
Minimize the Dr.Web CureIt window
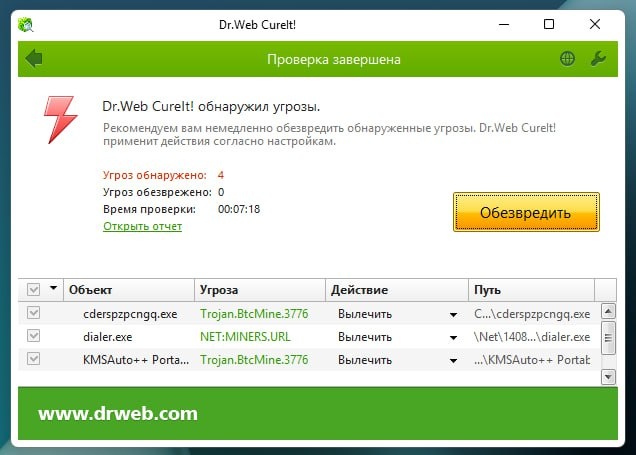[504, 24]
